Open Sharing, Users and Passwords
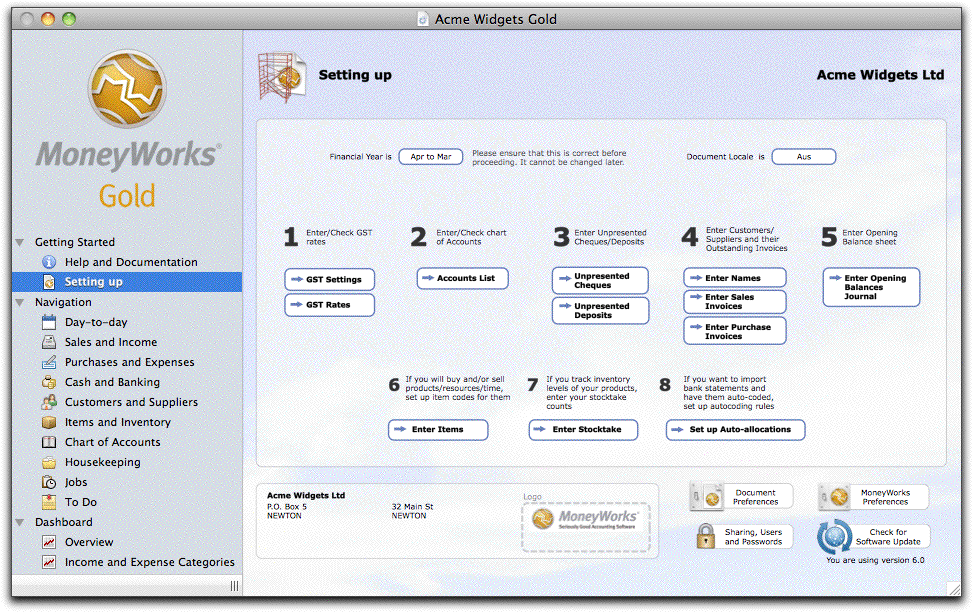Screen dimensions: 973x612 point(753,536)
